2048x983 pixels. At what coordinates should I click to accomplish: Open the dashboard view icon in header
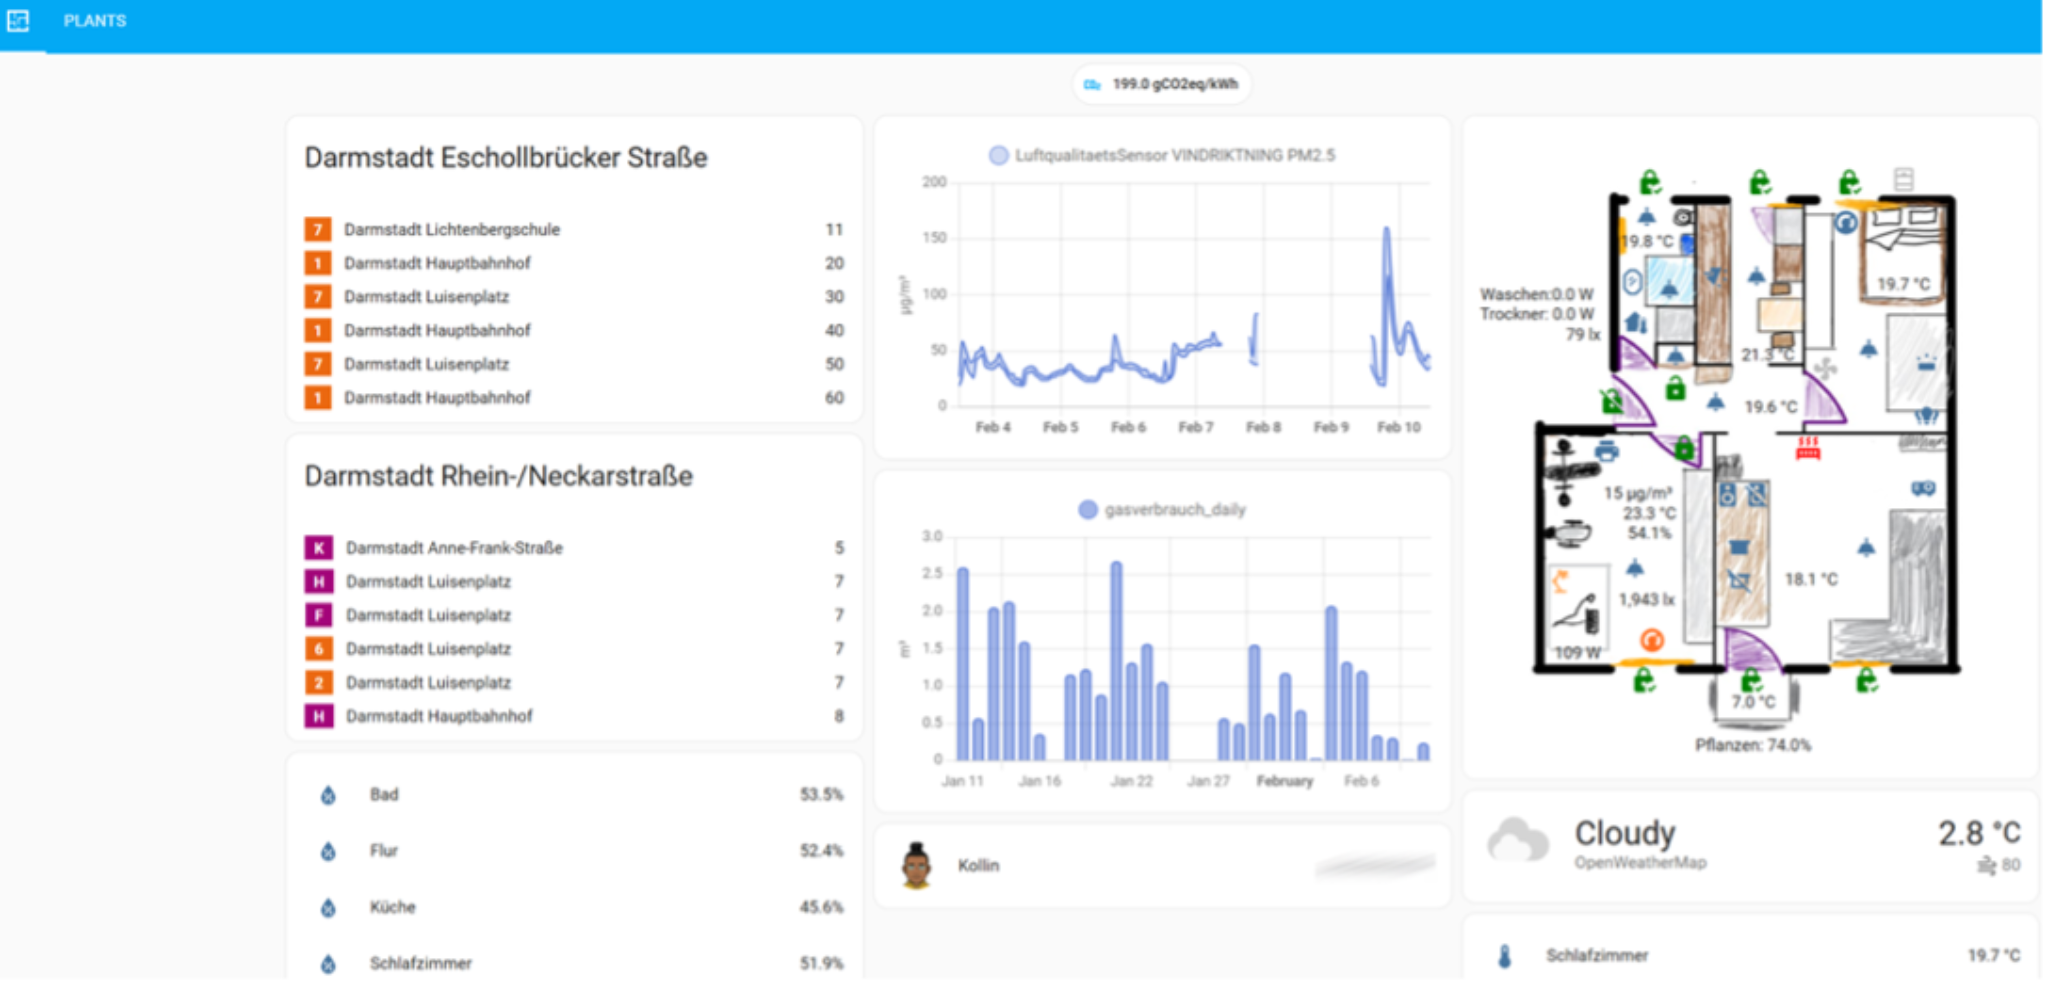(x=18, y=20)
